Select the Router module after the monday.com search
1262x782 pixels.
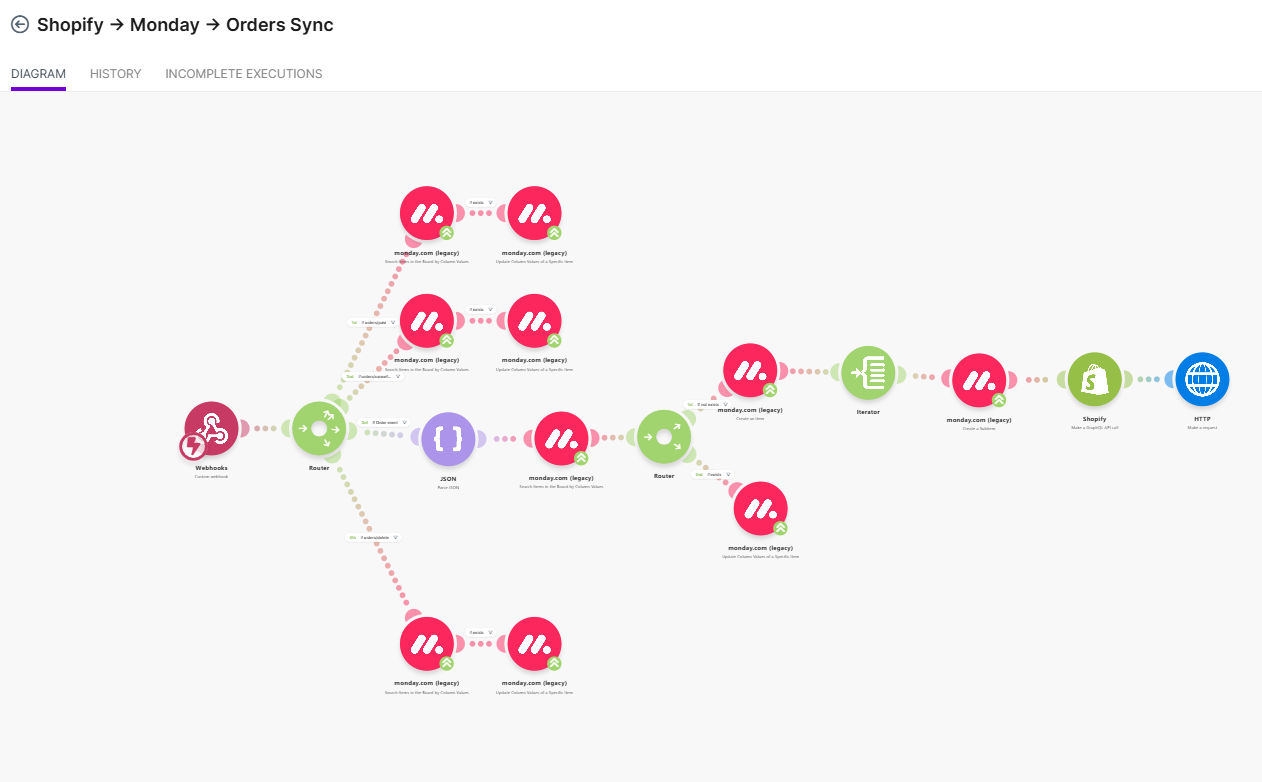[664, 437]
